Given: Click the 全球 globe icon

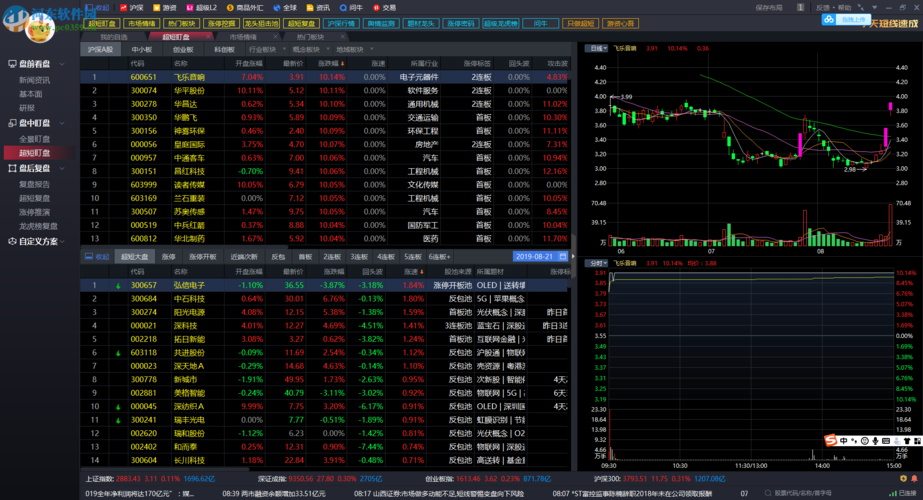Looking at the screenshot, I should point(277,8).
